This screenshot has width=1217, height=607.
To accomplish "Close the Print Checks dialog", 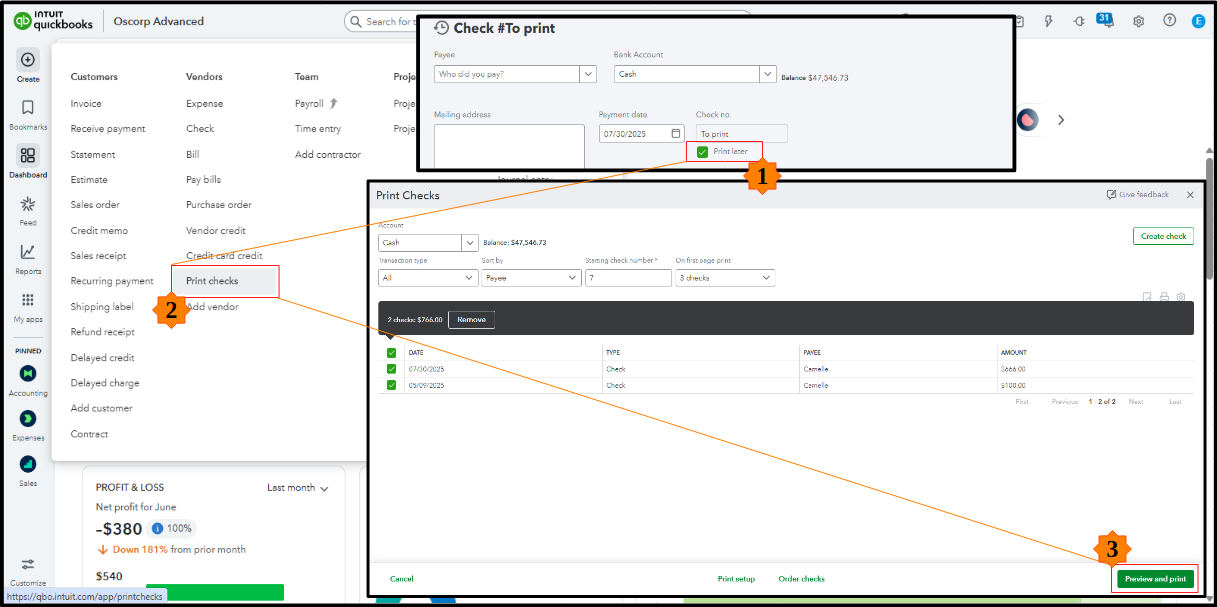I will pyautogui.click(x=1190, y=195).
